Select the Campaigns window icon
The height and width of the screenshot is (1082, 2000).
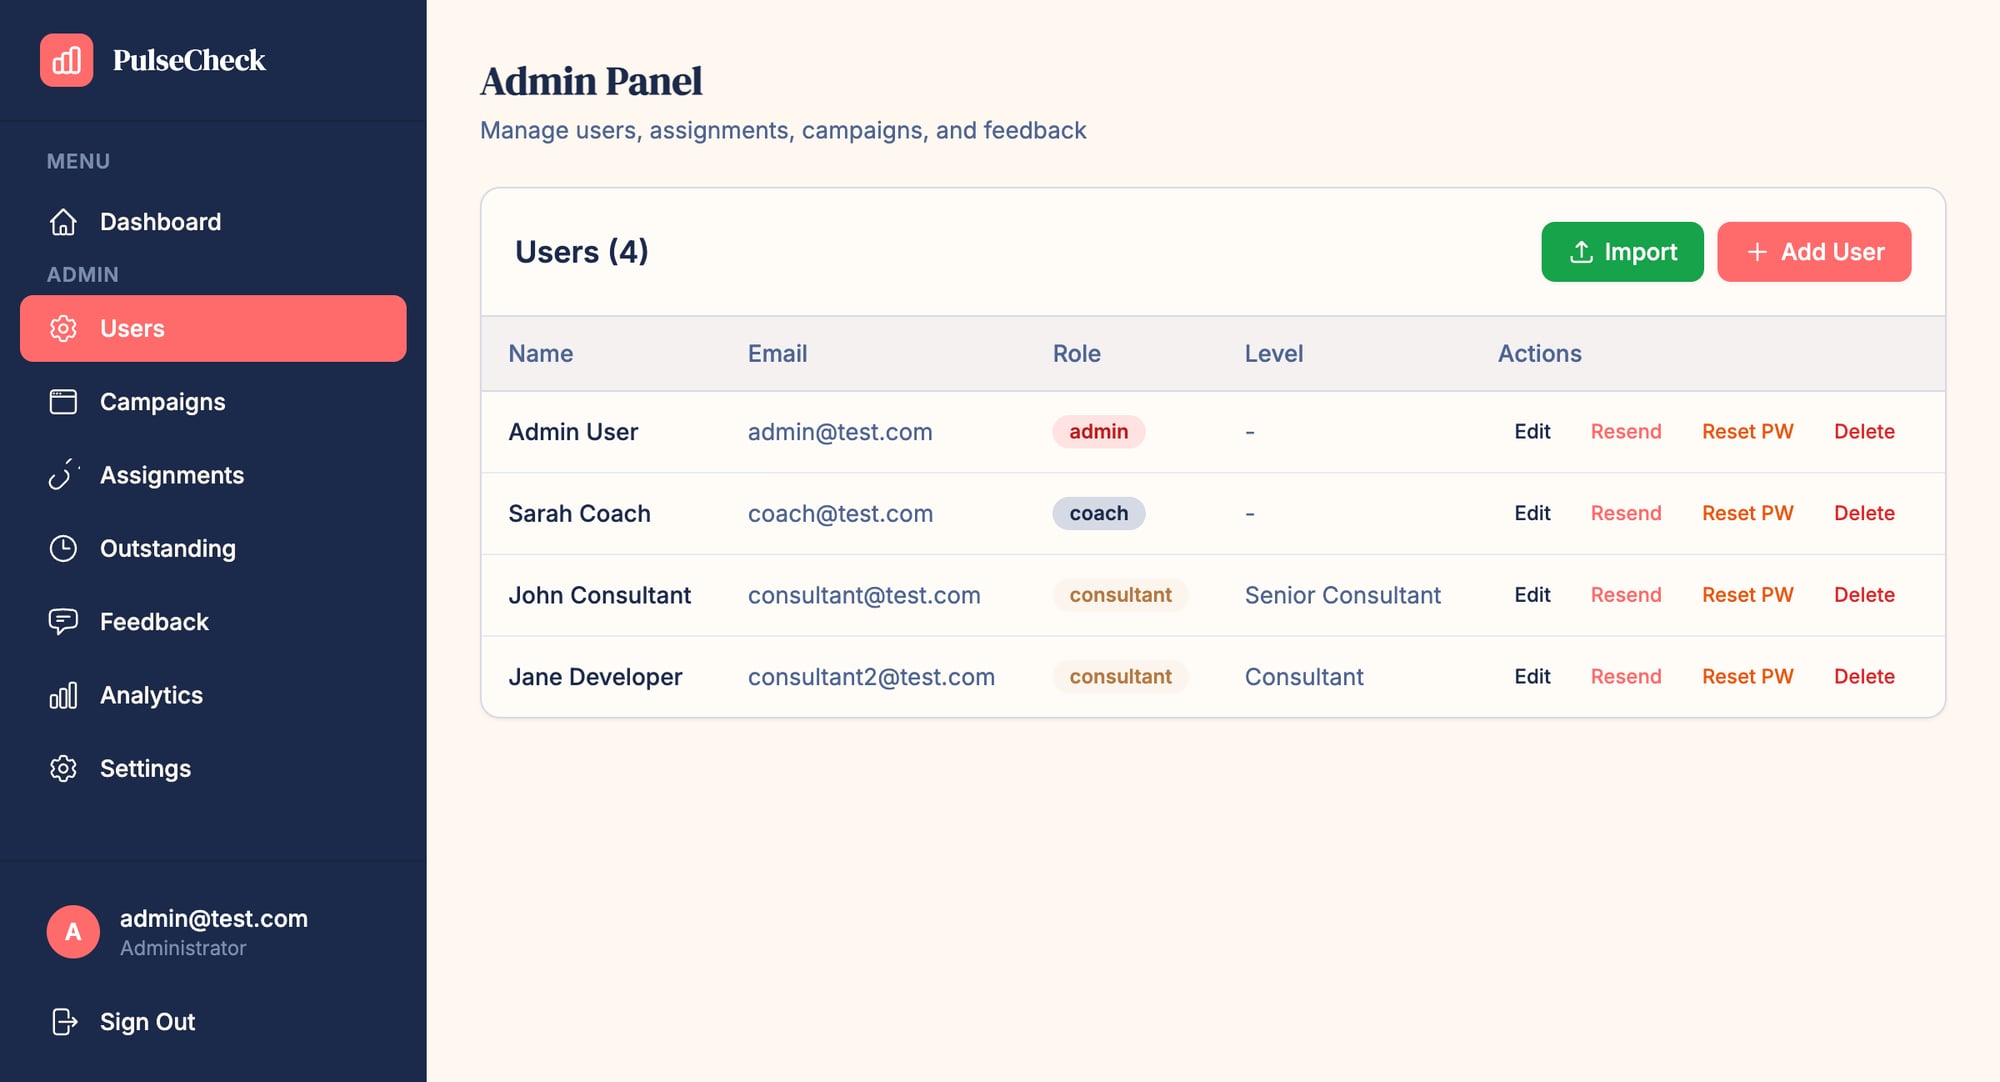tap(63, 402)
